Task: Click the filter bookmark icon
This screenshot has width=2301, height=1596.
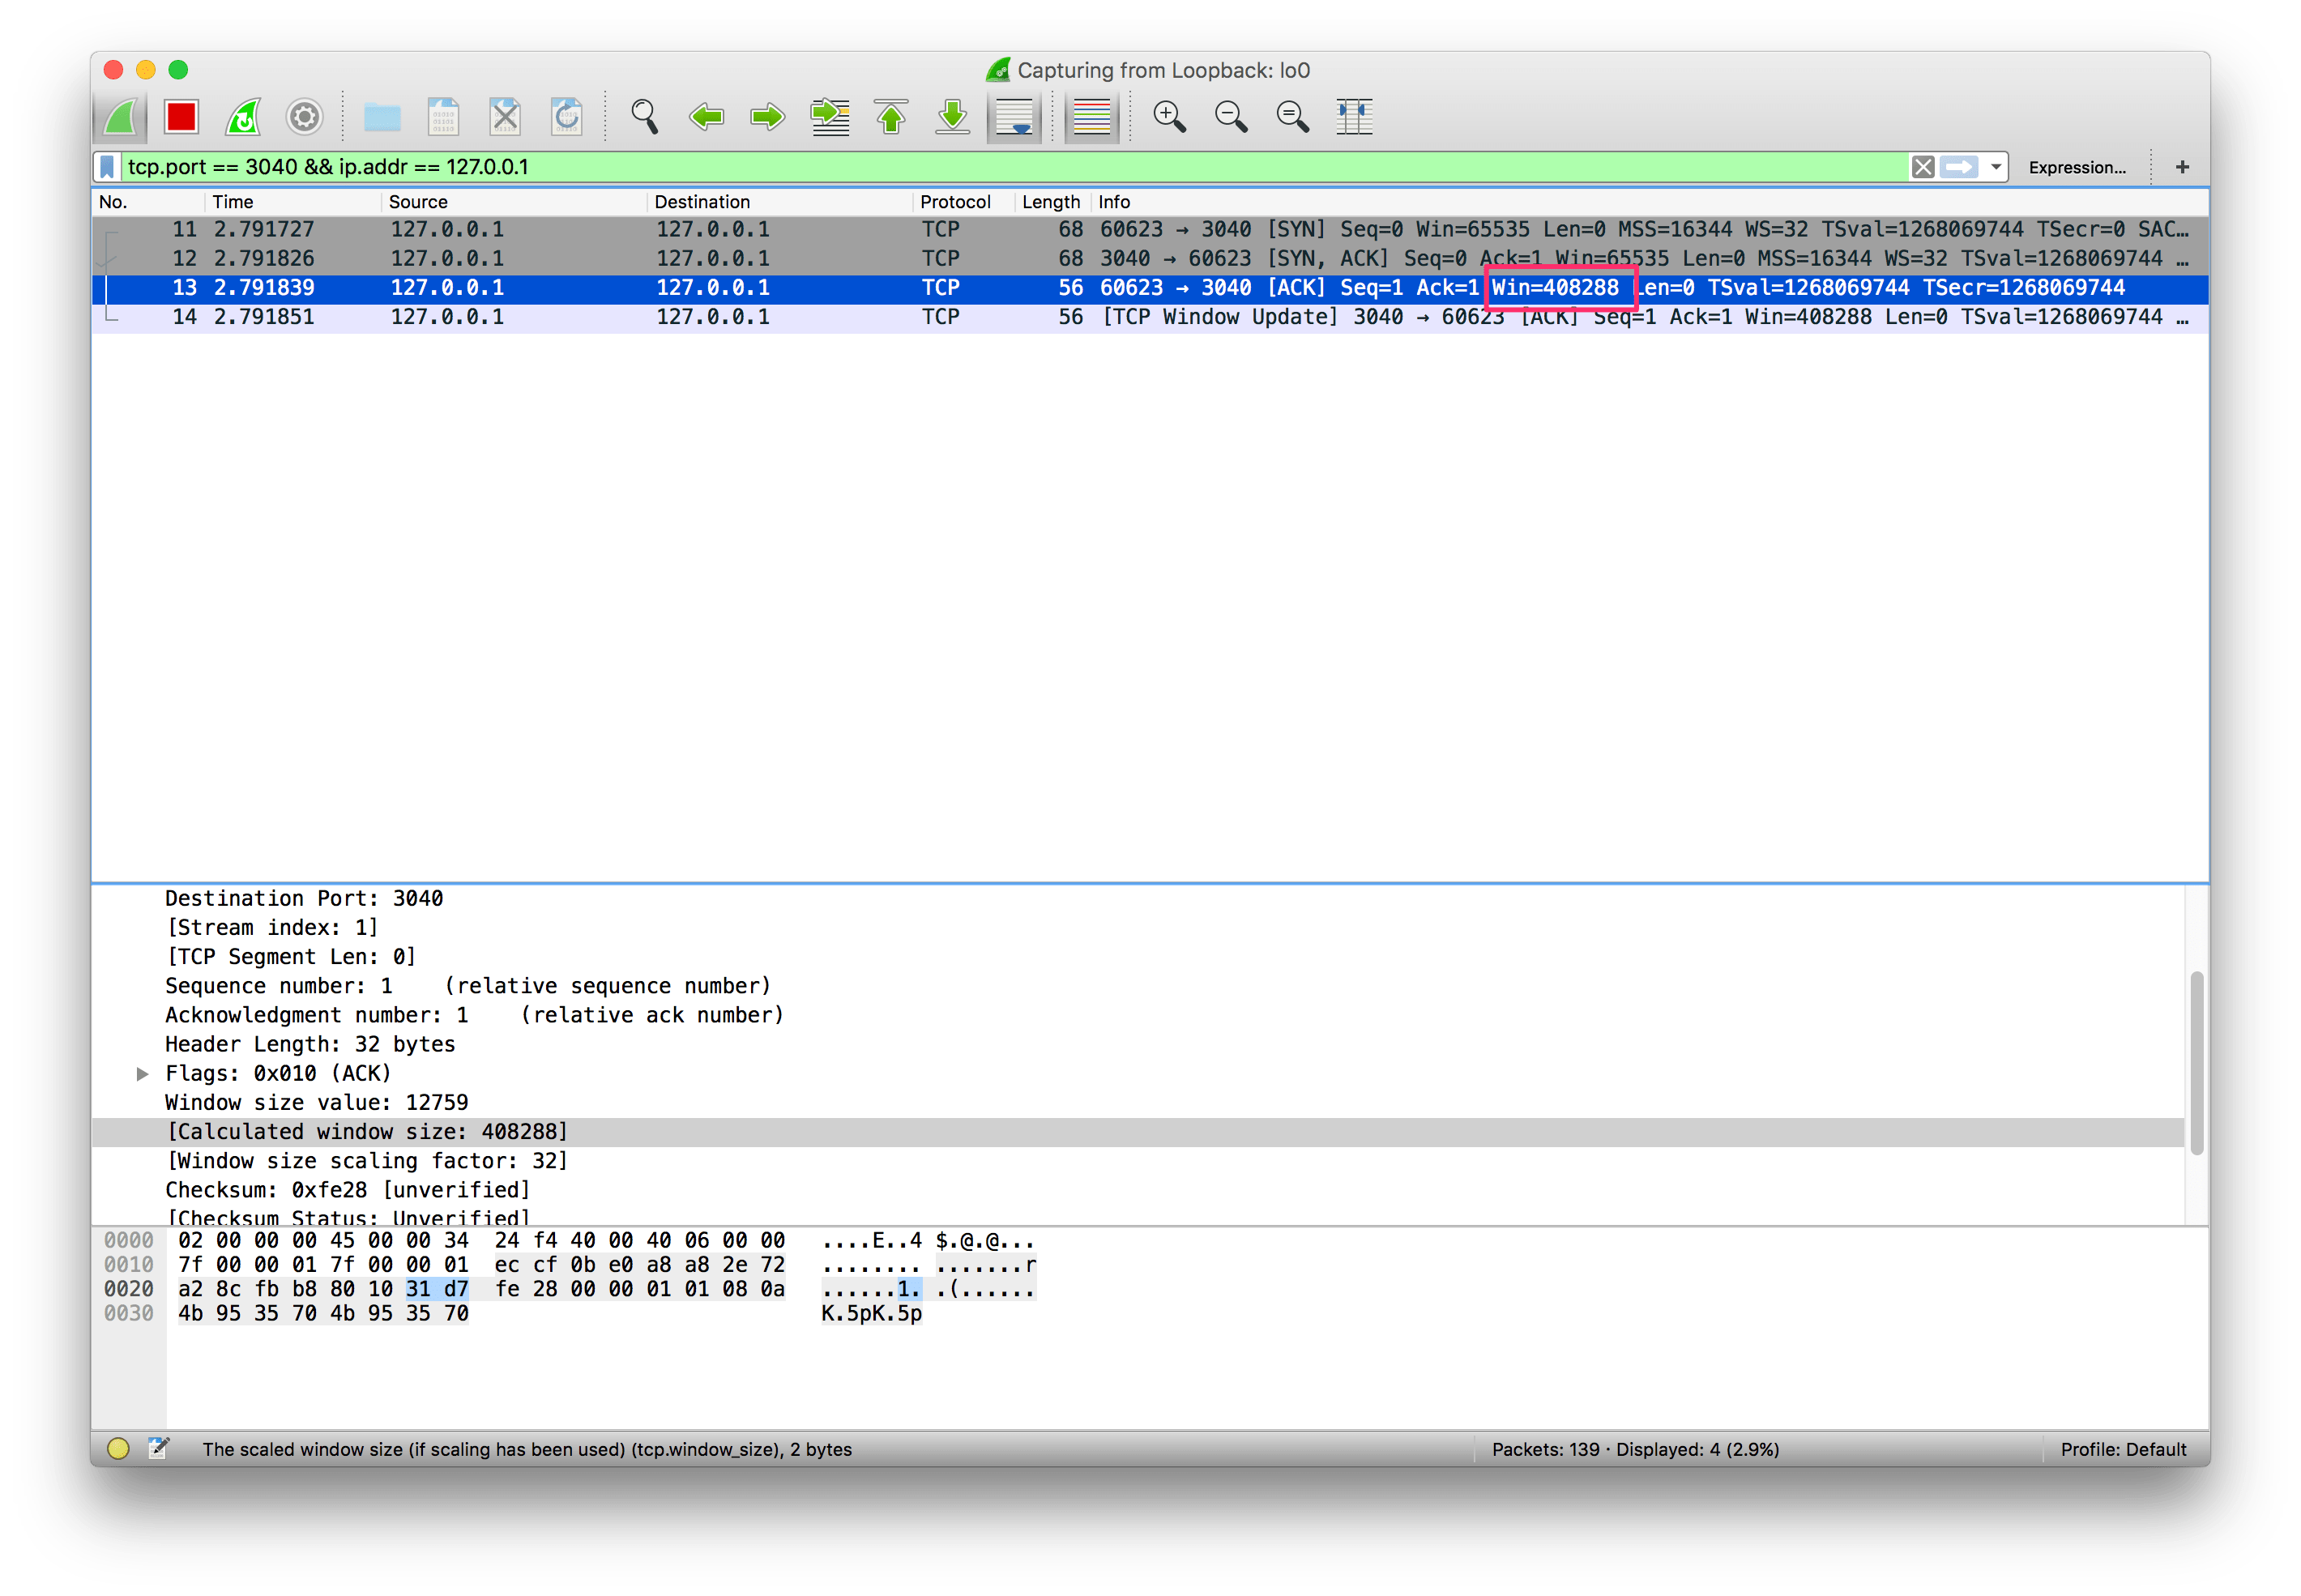Action: point(107,167)
